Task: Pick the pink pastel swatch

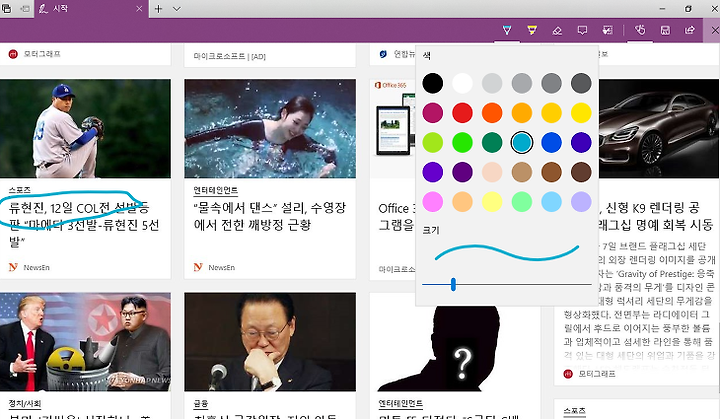Action: tap(433, 202)
